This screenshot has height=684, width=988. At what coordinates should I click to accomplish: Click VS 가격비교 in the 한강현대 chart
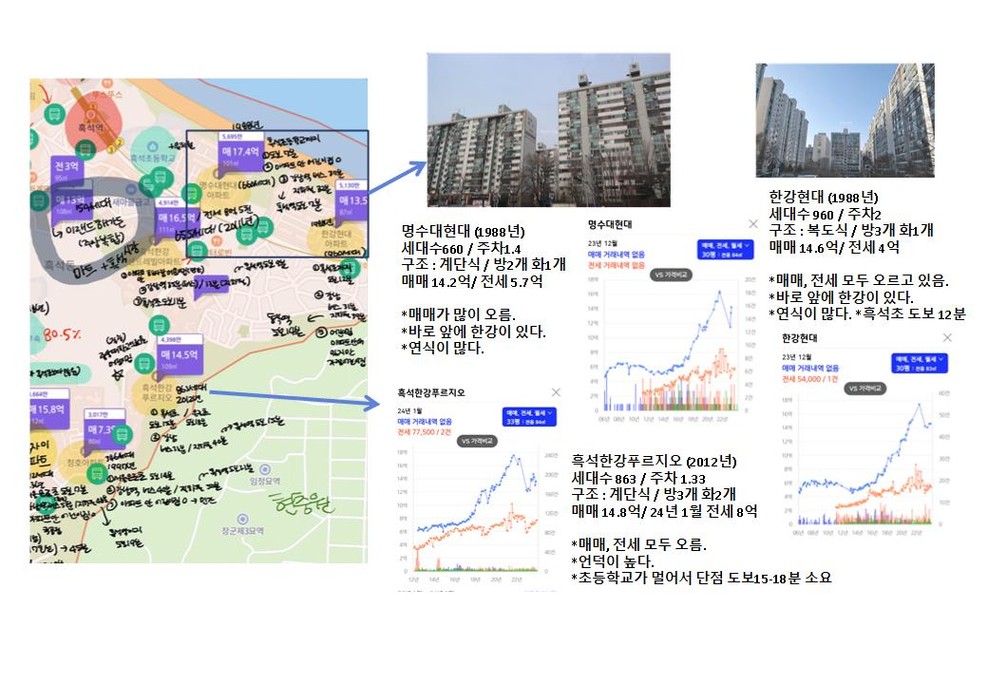(x=866, y=389)
